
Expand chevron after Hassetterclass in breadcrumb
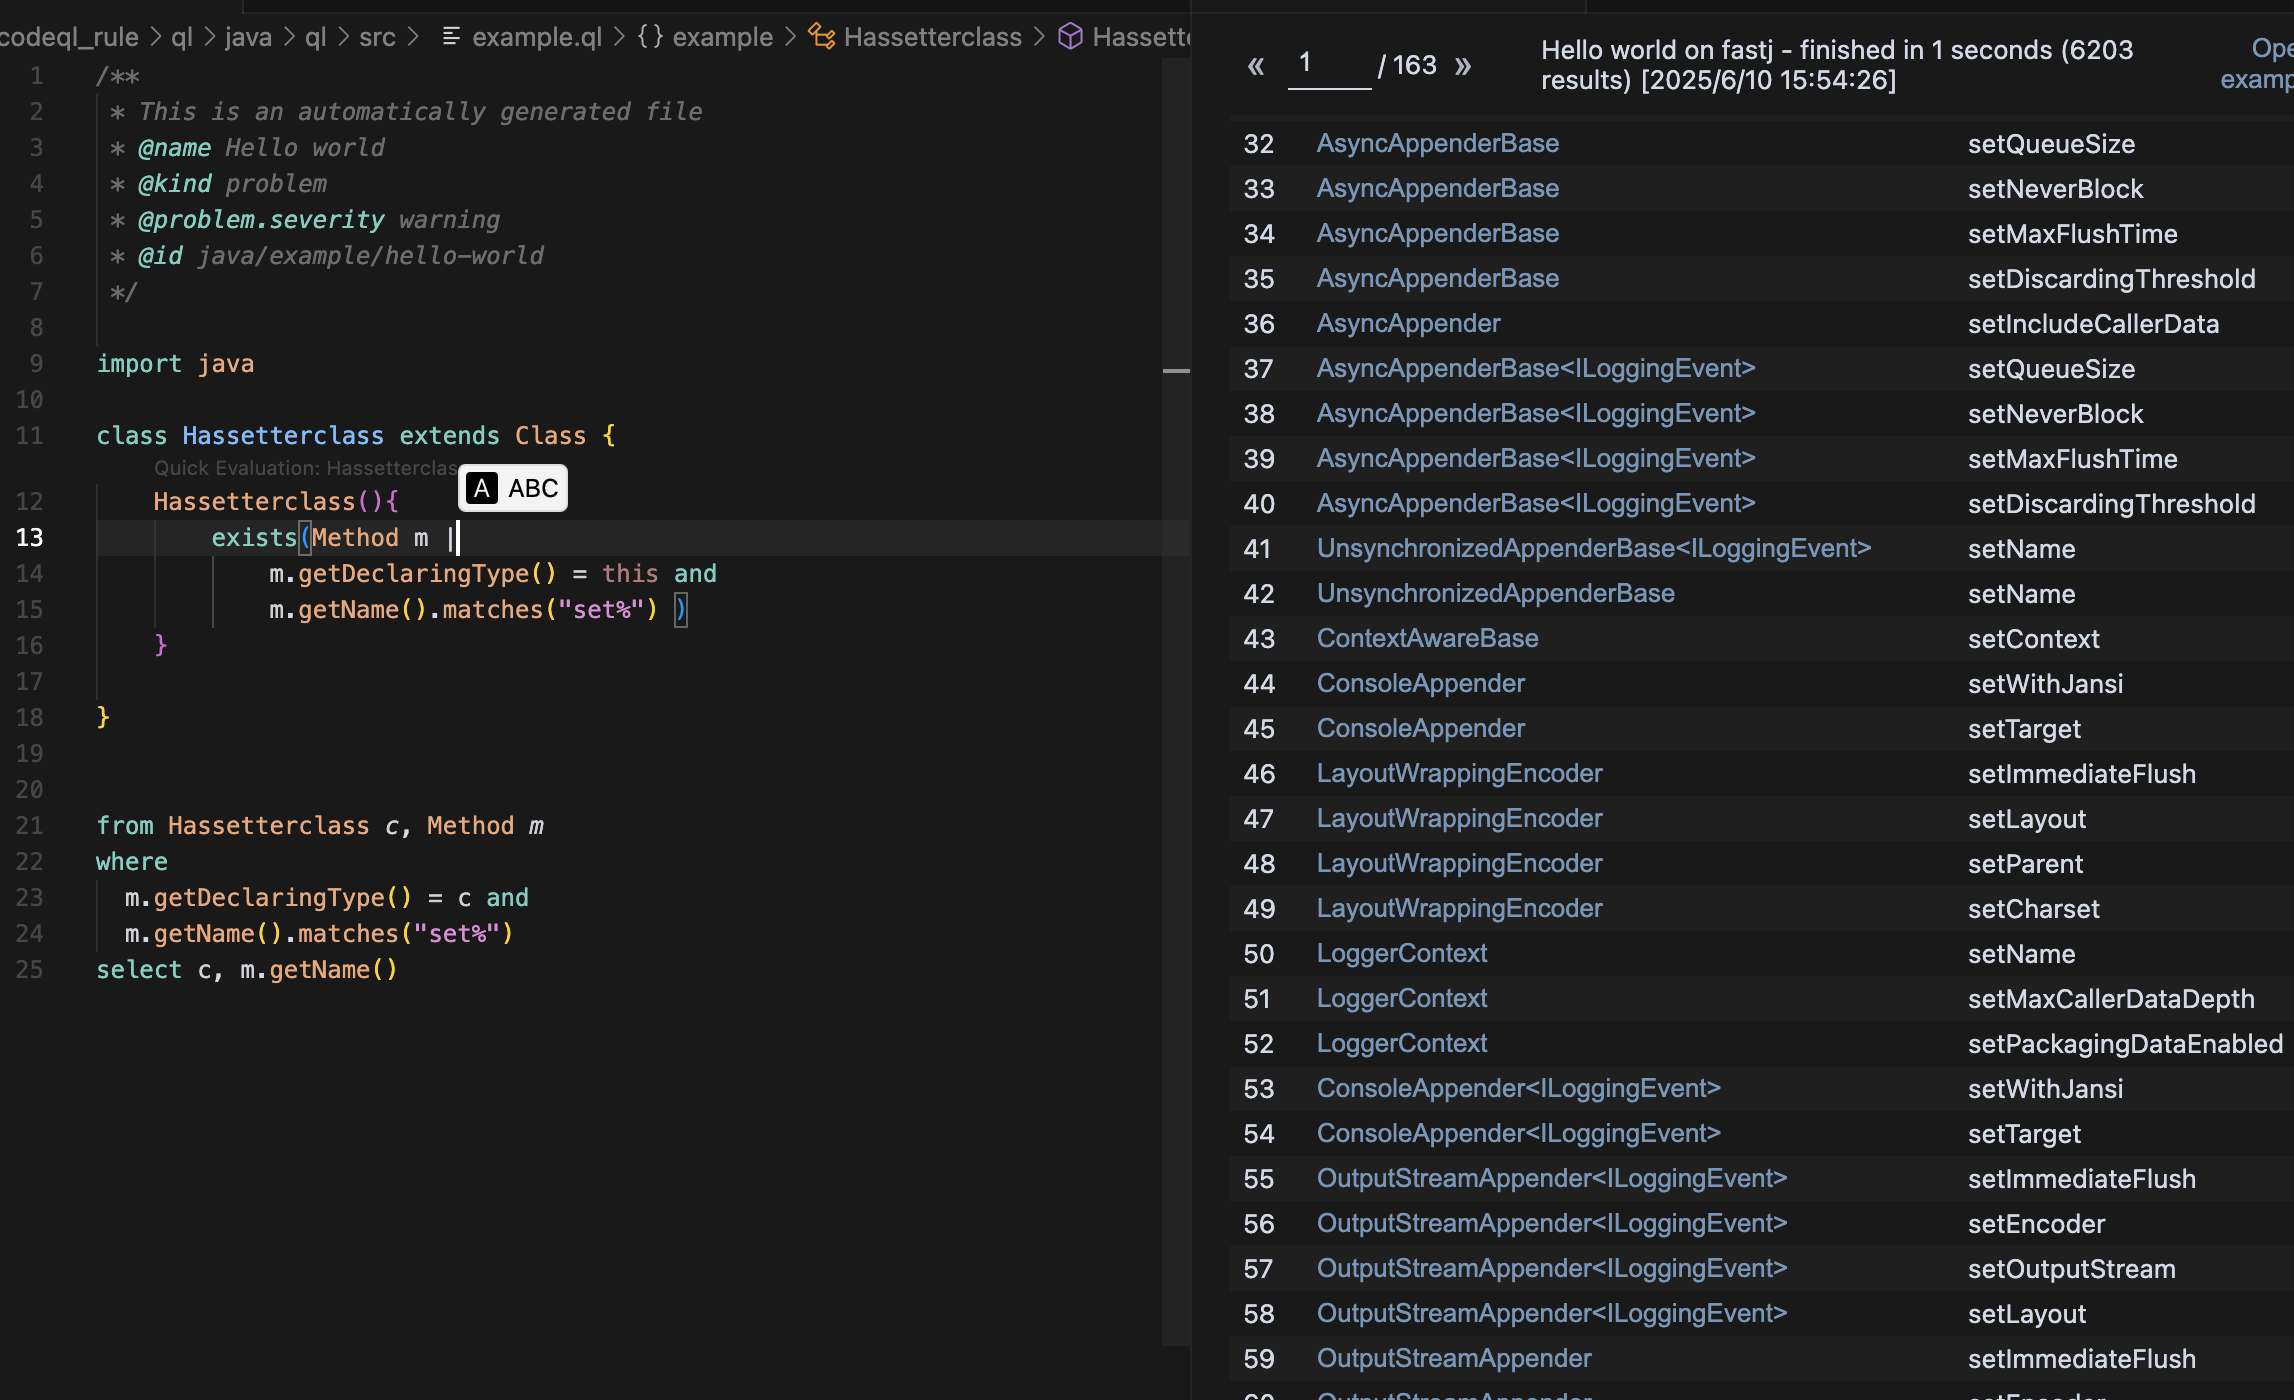point(1039,37)
